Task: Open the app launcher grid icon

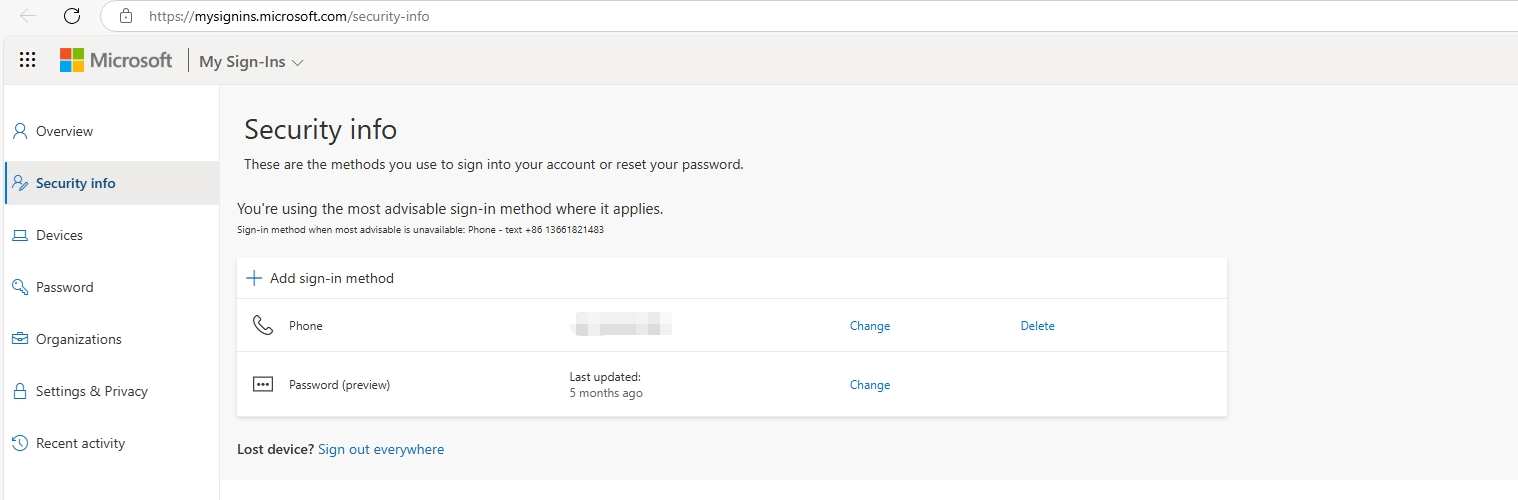Action: click(28, 60)
